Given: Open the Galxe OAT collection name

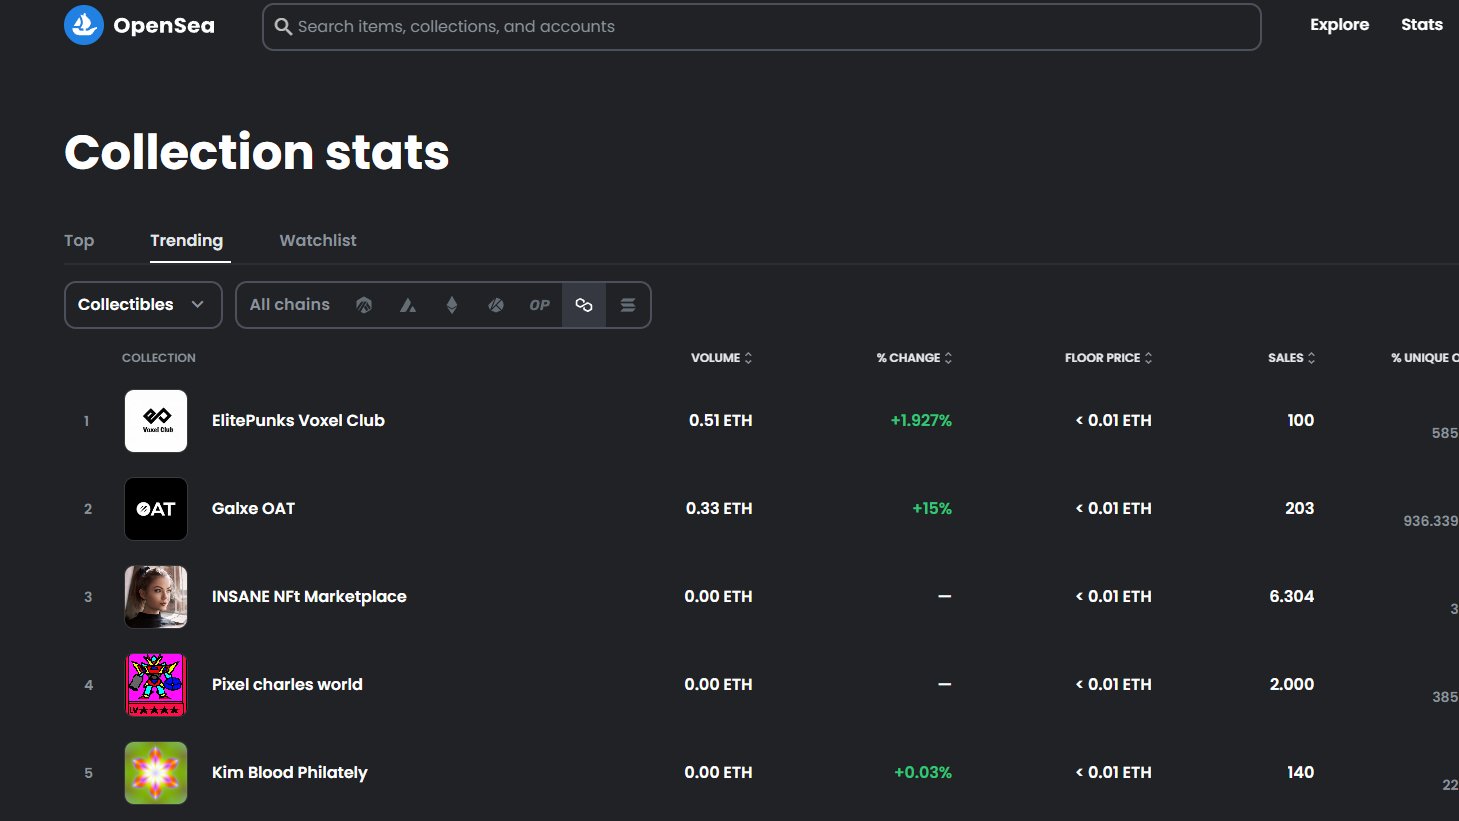Looking at the screenshot, I should [253, 509].
